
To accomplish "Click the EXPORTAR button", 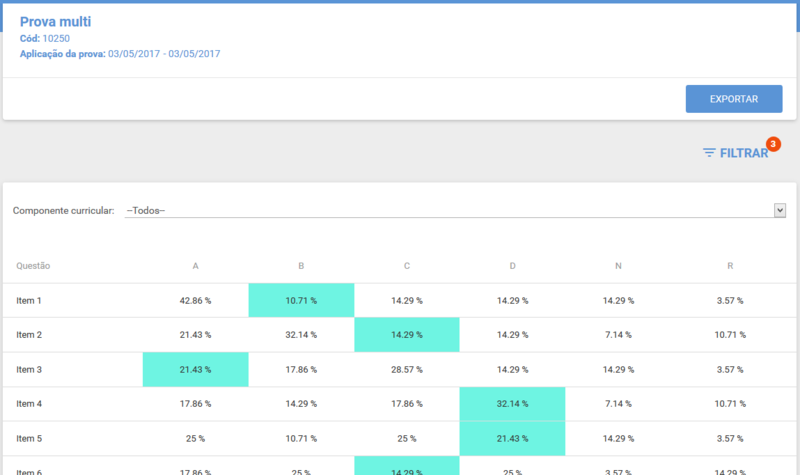I will coord(734,99).
